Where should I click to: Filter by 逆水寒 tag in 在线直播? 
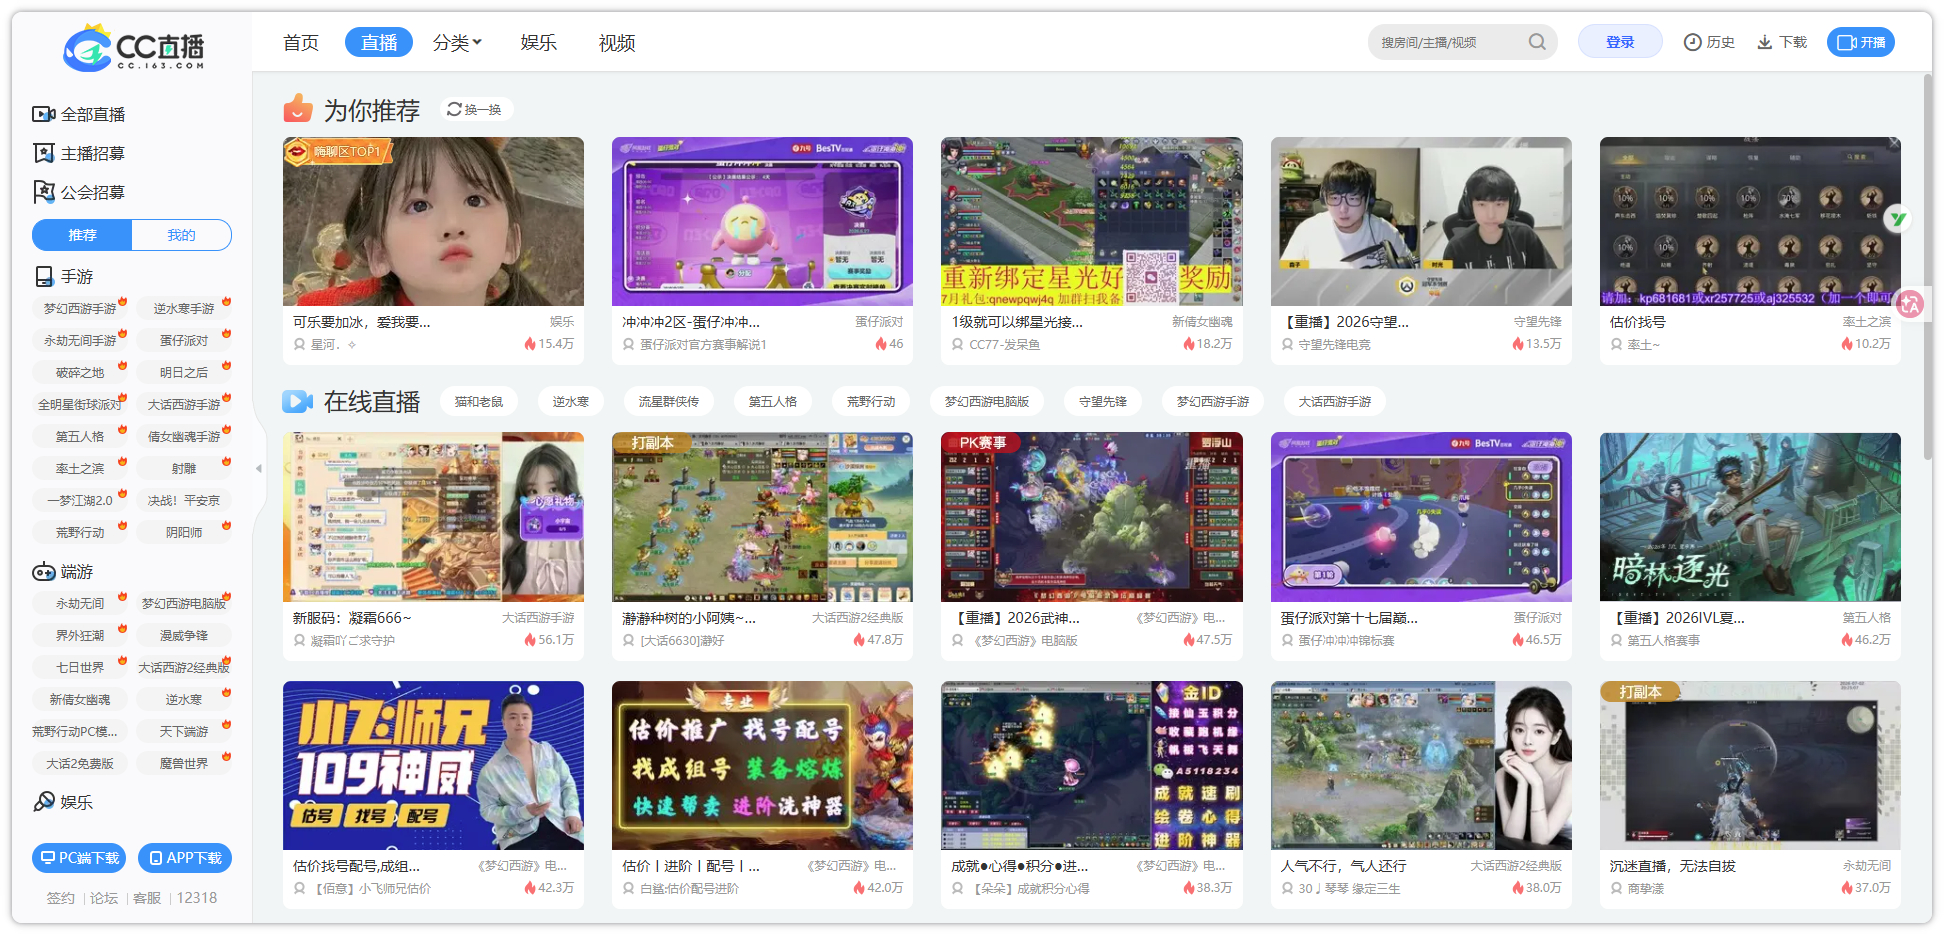click(571, 401)
